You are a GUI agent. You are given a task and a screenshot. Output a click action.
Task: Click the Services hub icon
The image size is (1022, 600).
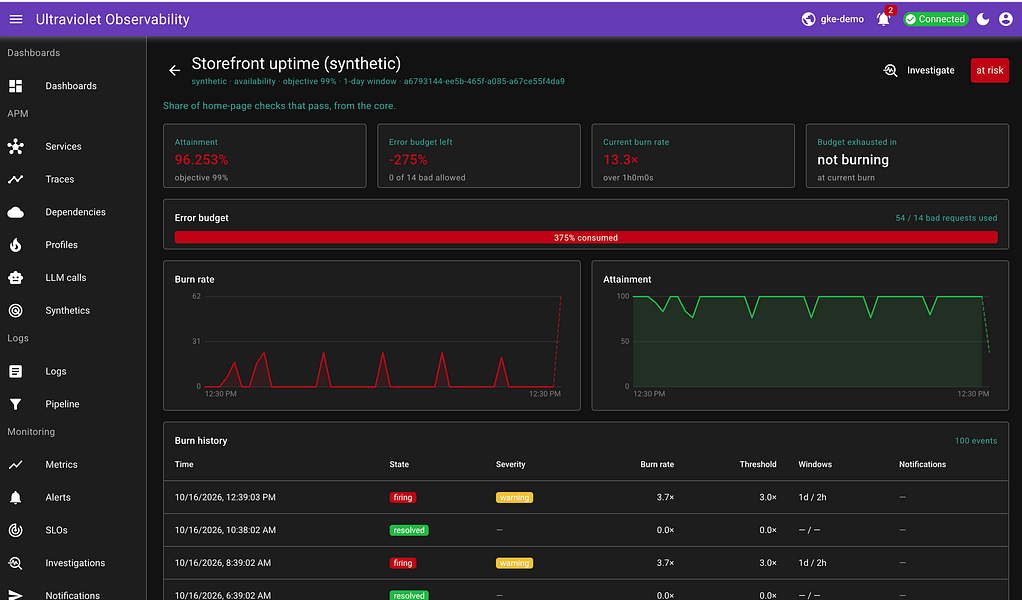[x=16, y=147]
